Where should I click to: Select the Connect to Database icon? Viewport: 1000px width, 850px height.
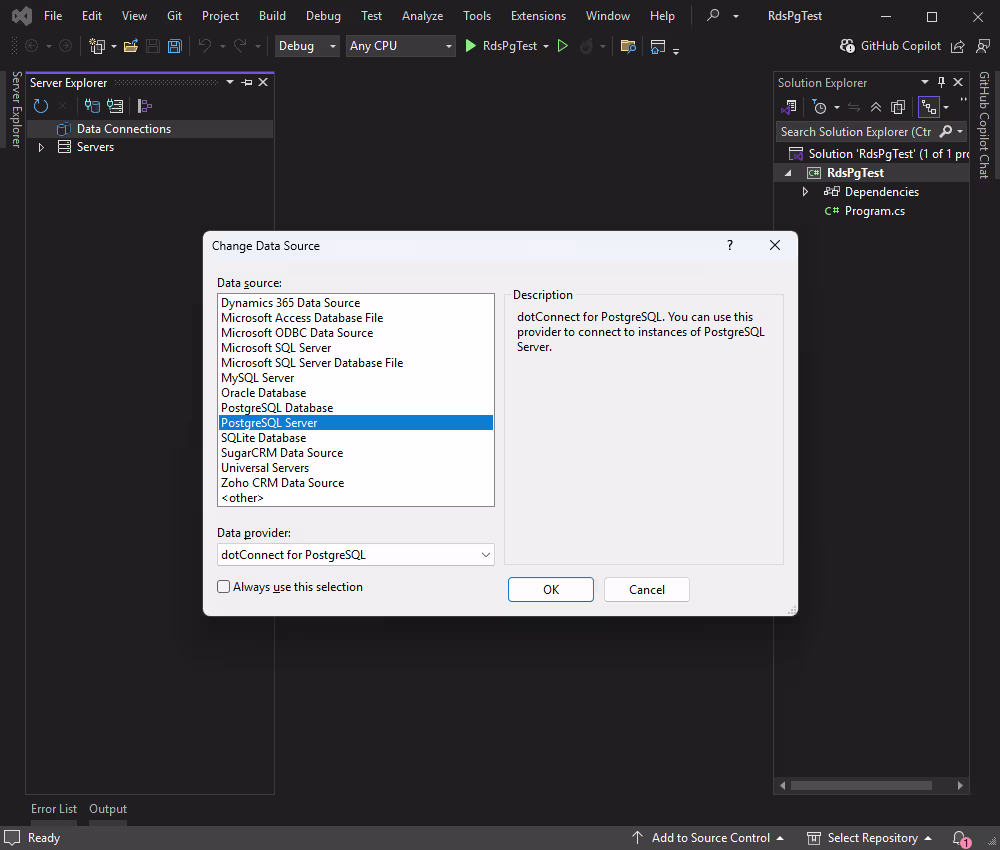(x=92, y=106)
